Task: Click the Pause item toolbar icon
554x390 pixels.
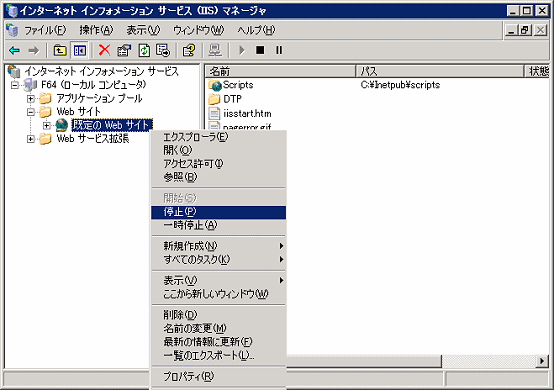Action: (279, 50)
